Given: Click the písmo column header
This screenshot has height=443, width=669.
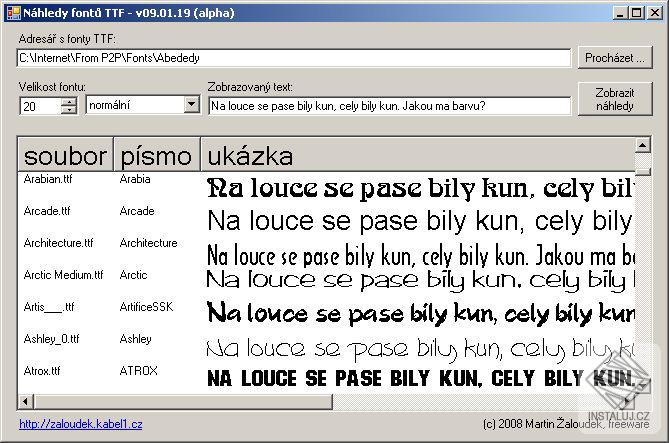Looking at the screenshot, I should [157, 154].
